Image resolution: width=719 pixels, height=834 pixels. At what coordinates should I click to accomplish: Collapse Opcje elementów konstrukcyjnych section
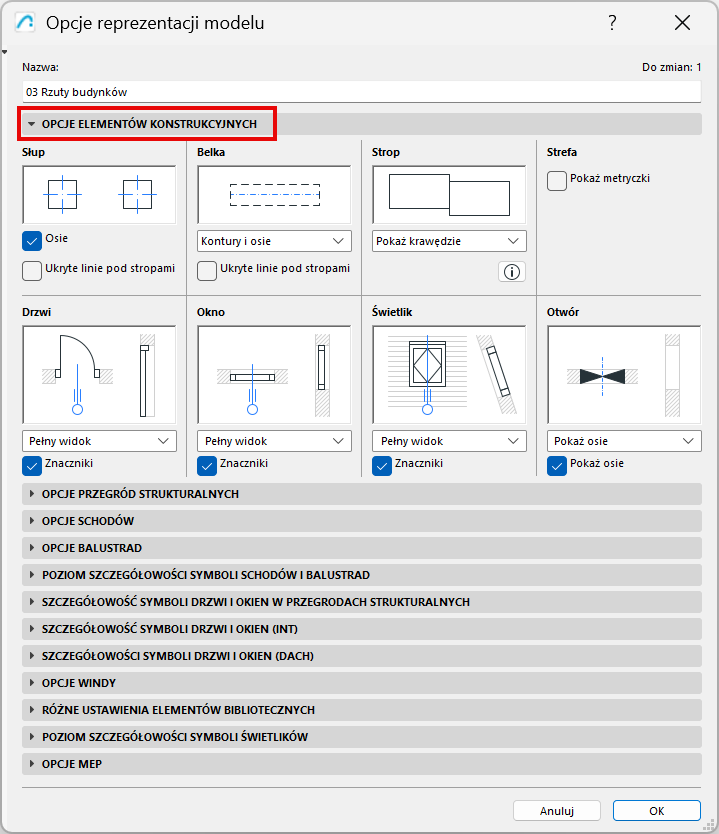click(x=362, y=124)
